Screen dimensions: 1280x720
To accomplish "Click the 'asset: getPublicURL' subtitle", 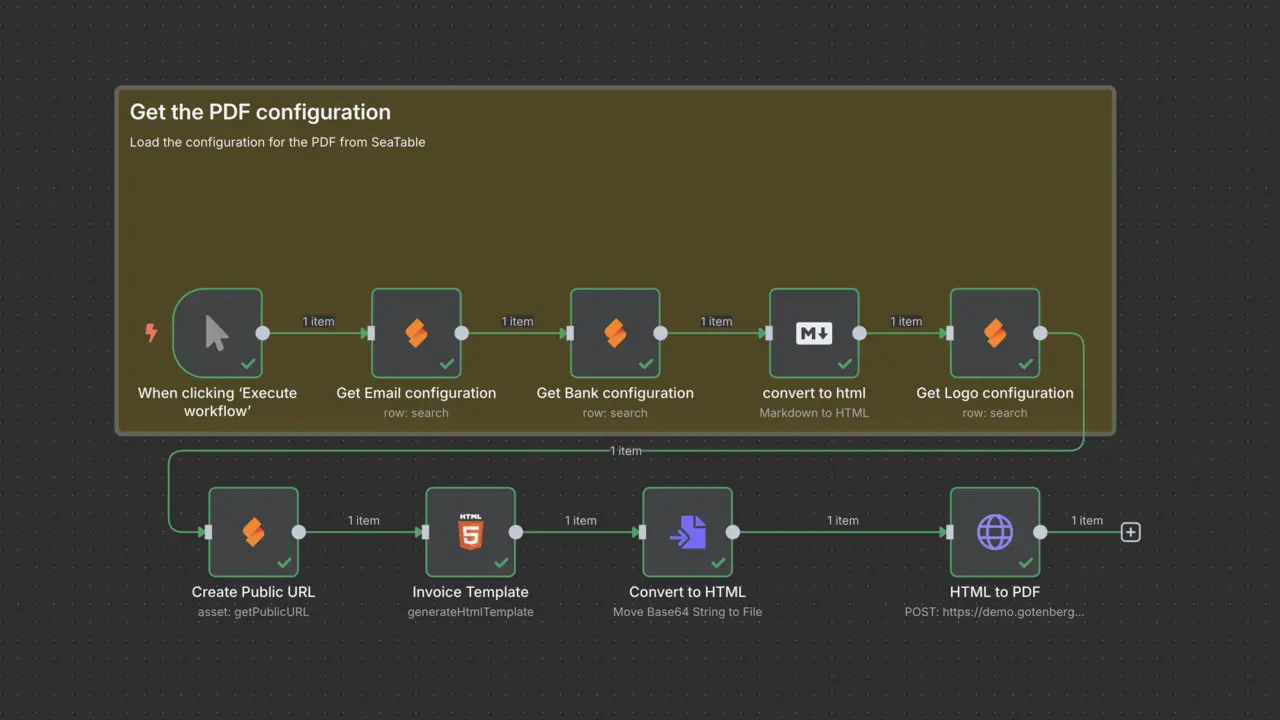I will pos(253,612).
